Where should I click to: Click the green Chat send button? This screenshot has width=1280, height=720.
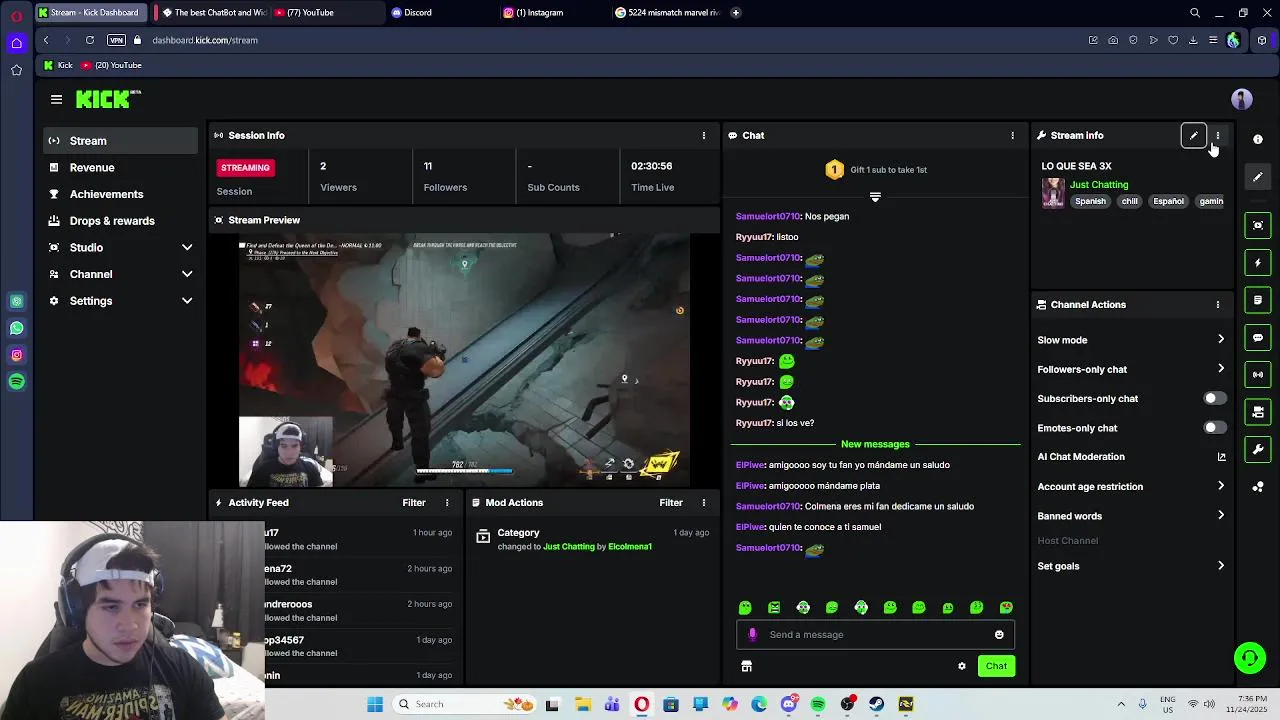pos(996,666)
